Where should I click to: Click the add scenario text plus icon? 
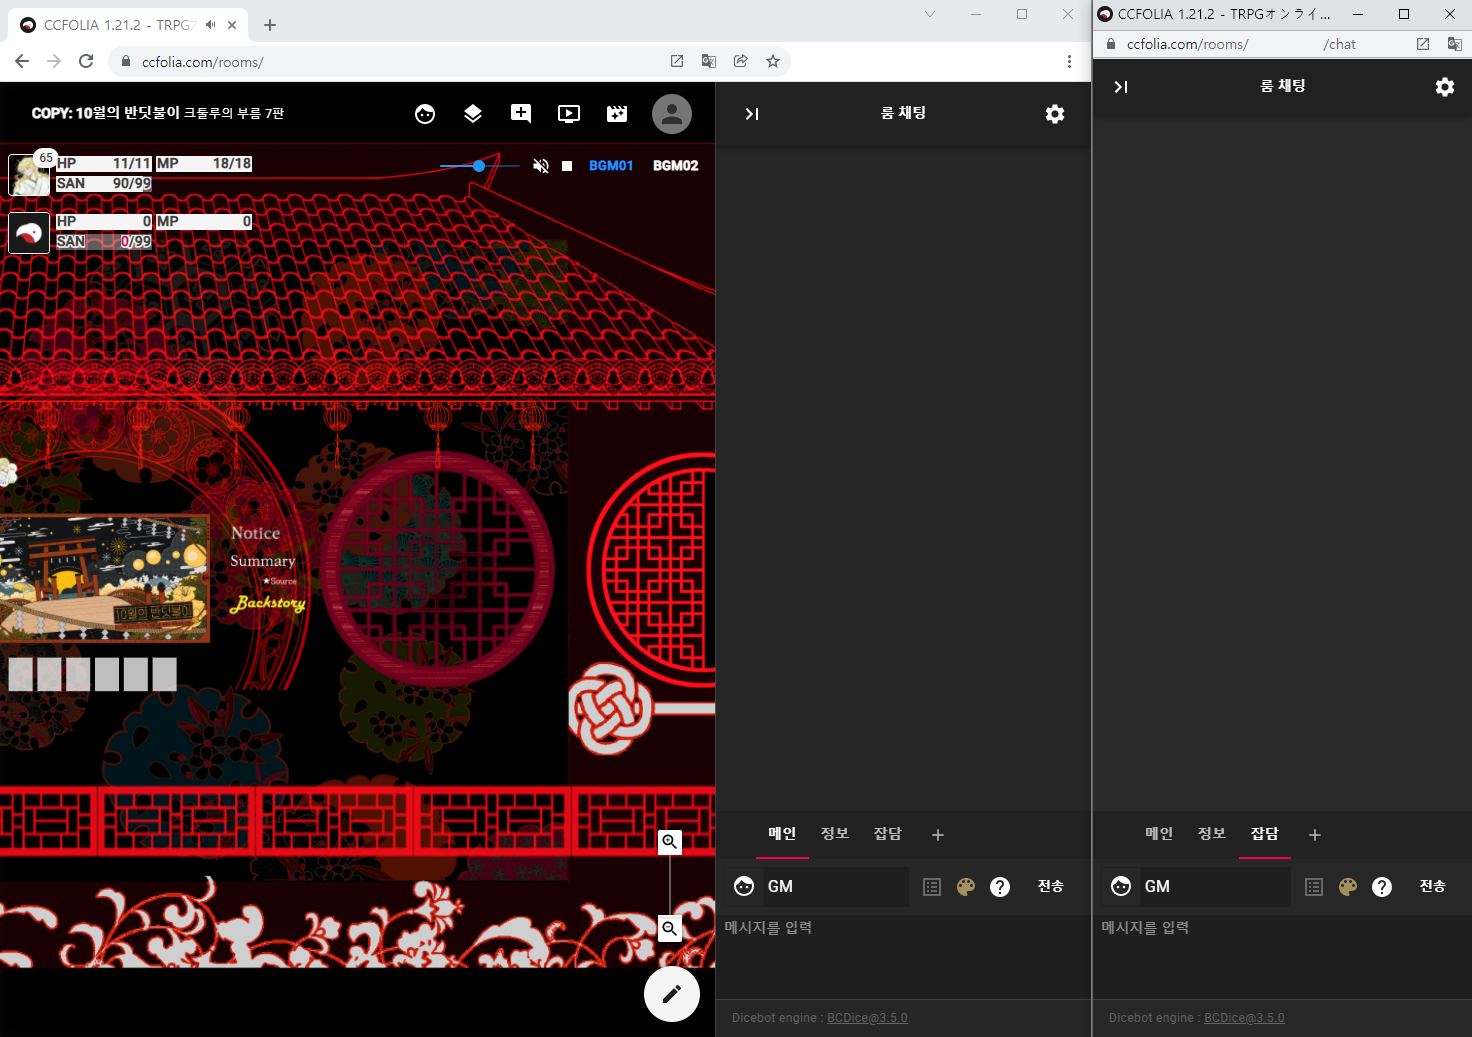pos(521,114)
